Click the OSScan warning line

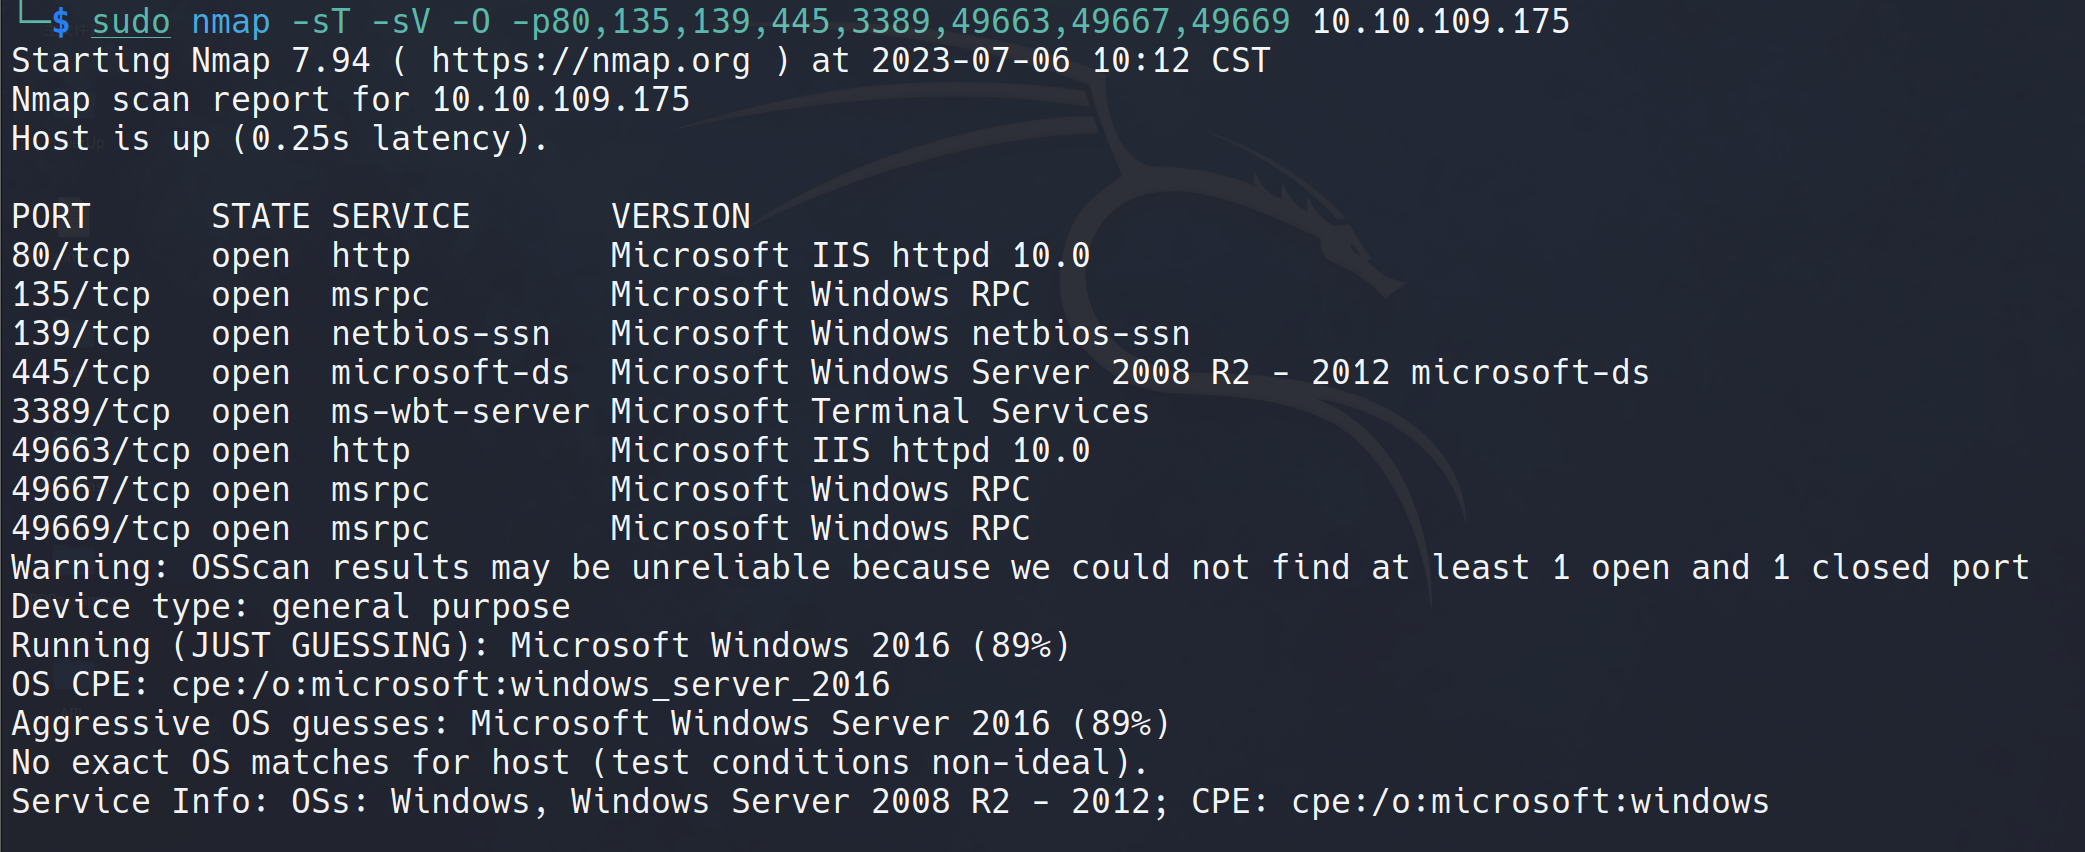pyautogui.click(x=1020, y=568)
